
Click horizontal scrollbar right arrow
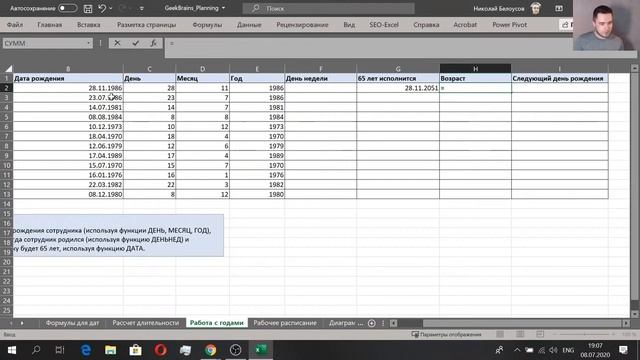[x=626, y=323]
